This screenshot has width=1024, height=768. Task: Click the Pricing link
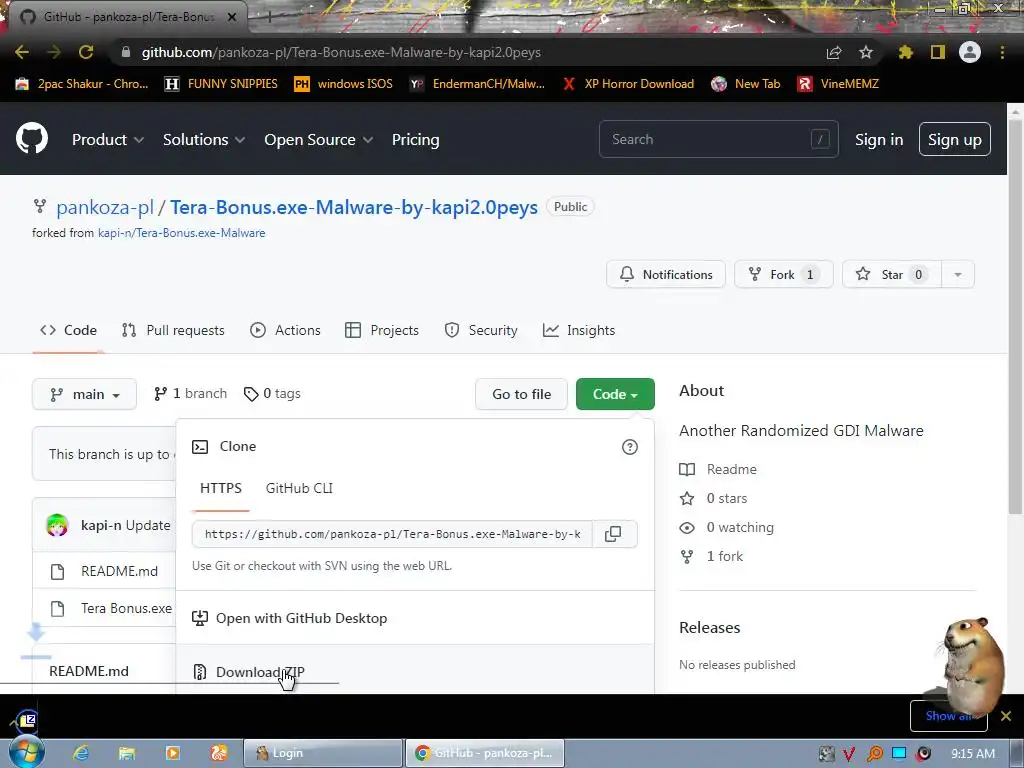tap(415, 140)
